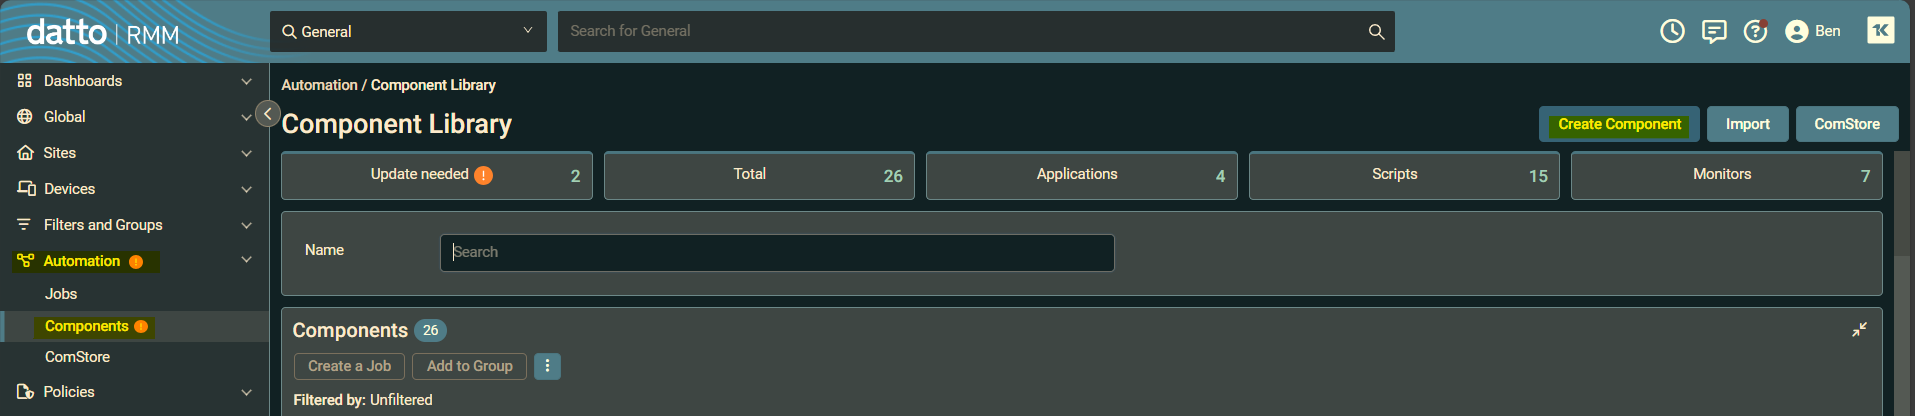Open the chat feedback icon
Screen dimensions: 1915x416
click(x=1714, y=32)
